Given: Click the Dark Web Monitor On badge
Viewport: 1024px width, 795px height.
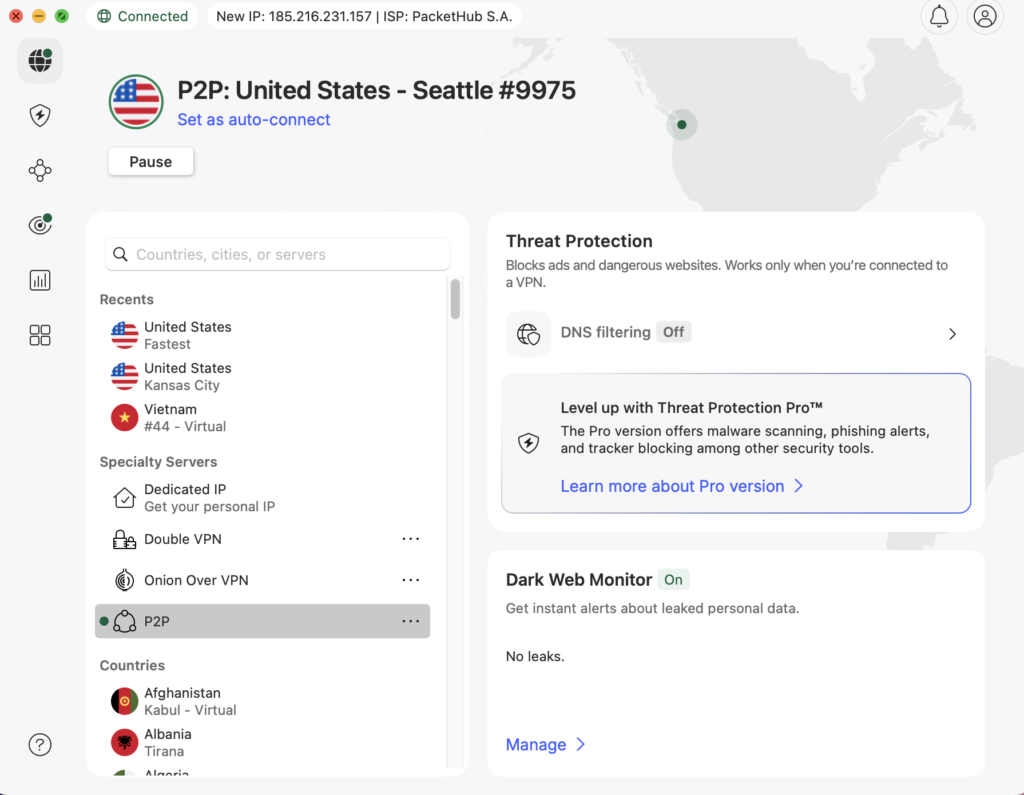Looking at the screenshot, I should (x=673, y=580).
